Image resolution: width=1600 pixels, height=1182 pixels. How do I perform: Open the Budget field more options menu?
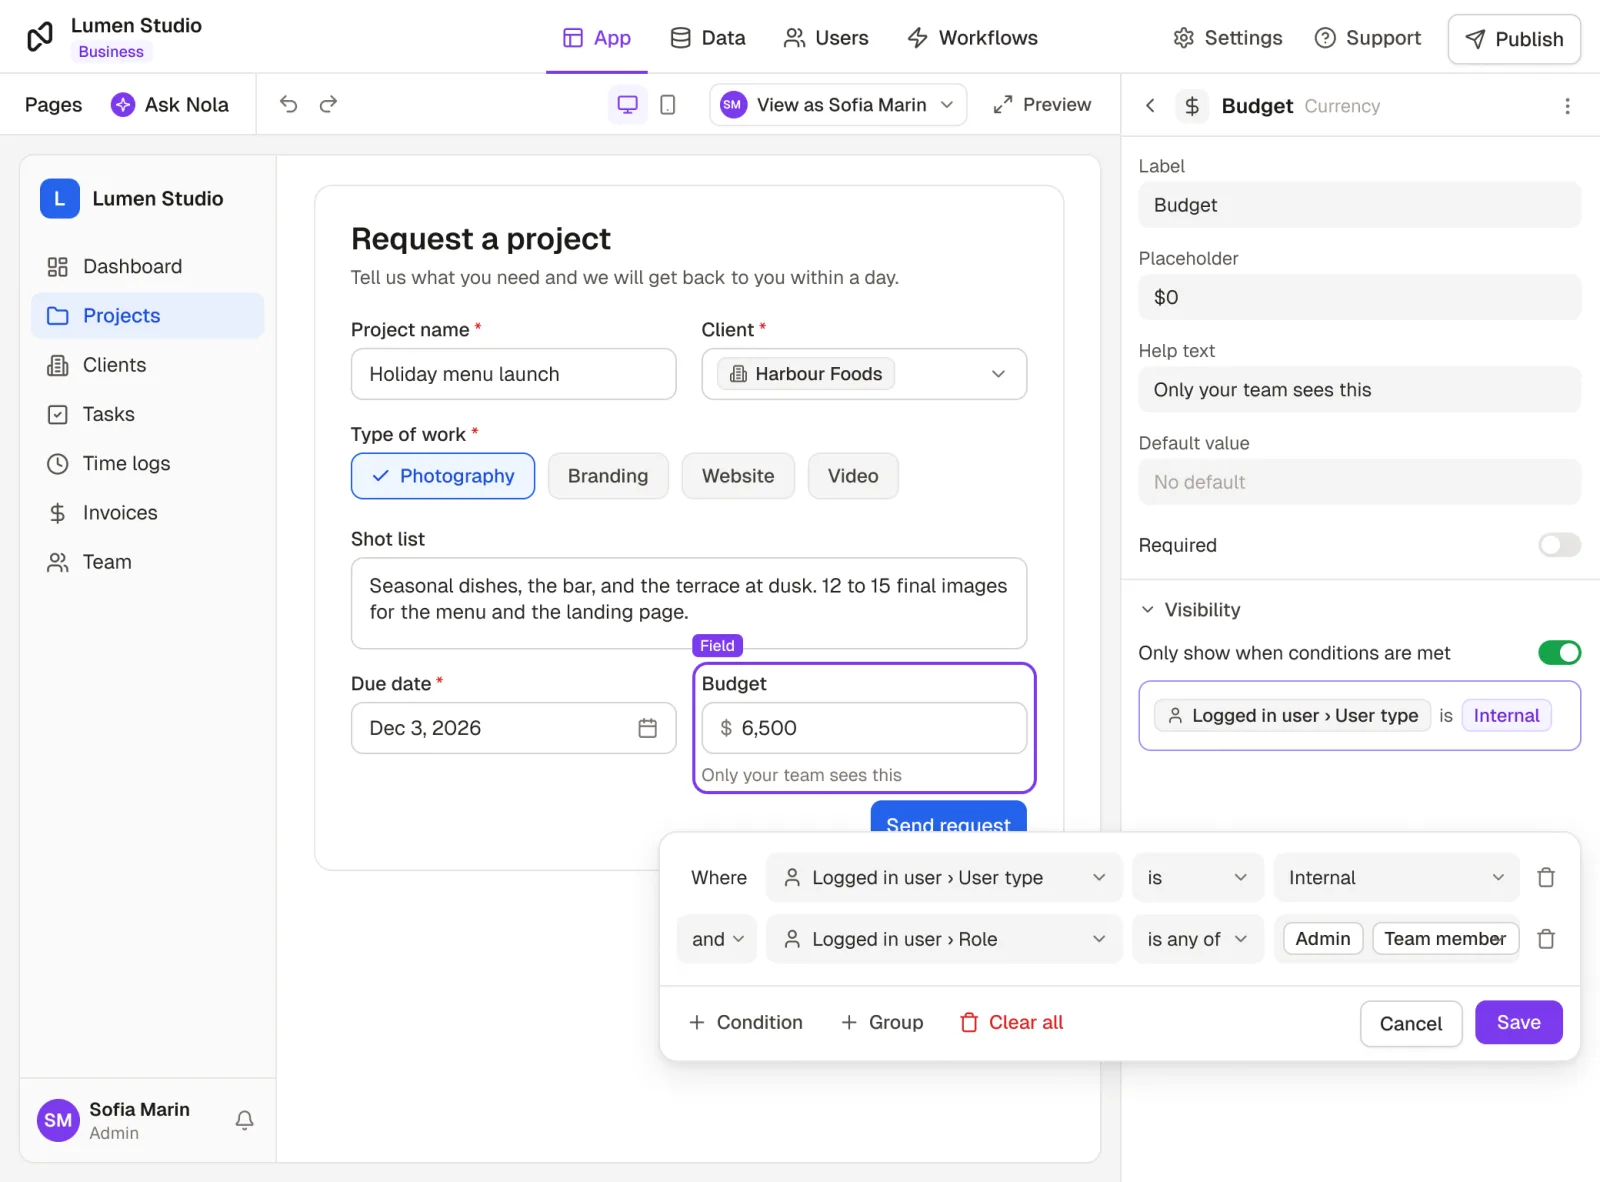click(1567, 106)
